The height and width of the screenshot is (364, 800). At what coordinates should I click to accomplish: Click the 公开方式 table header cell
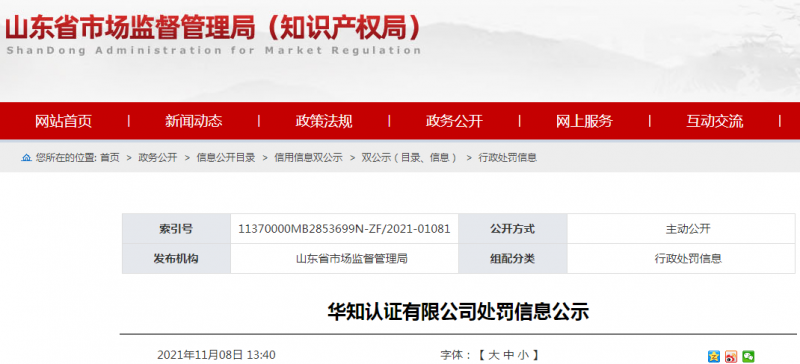(512, 229)
